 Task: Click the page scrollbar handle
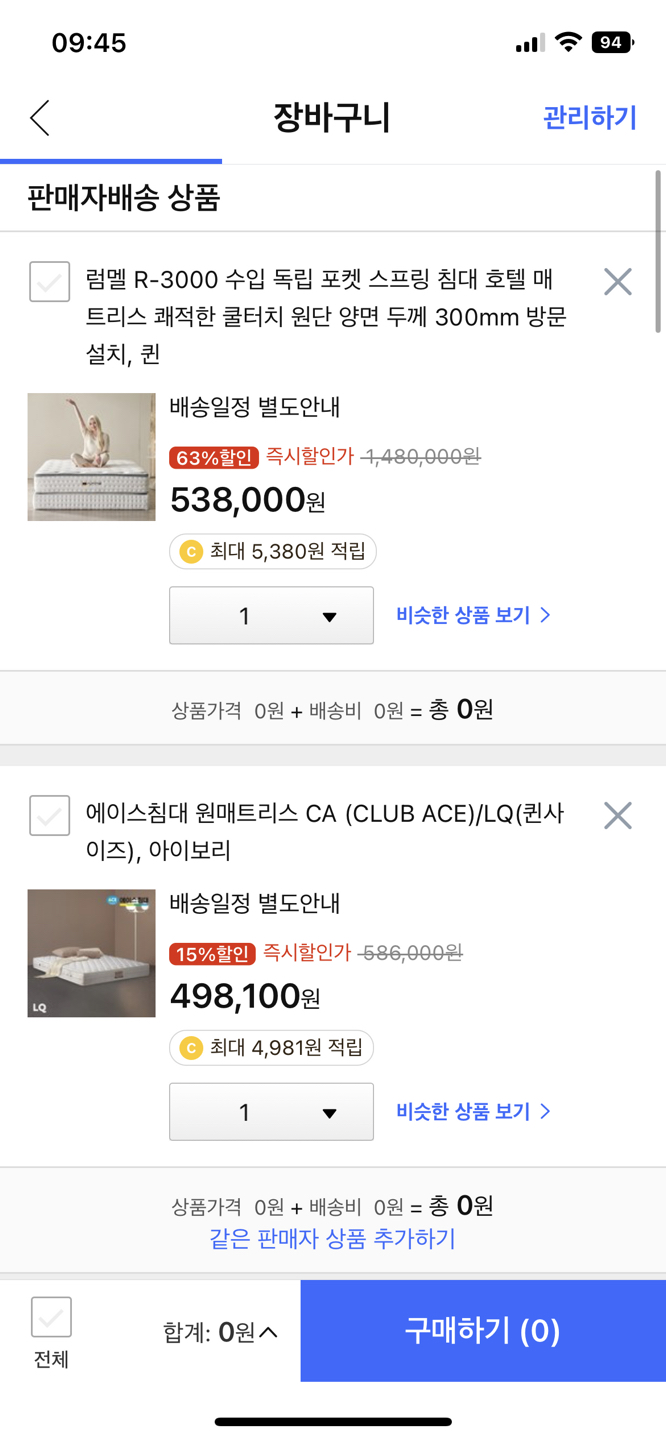click(658, 251)
